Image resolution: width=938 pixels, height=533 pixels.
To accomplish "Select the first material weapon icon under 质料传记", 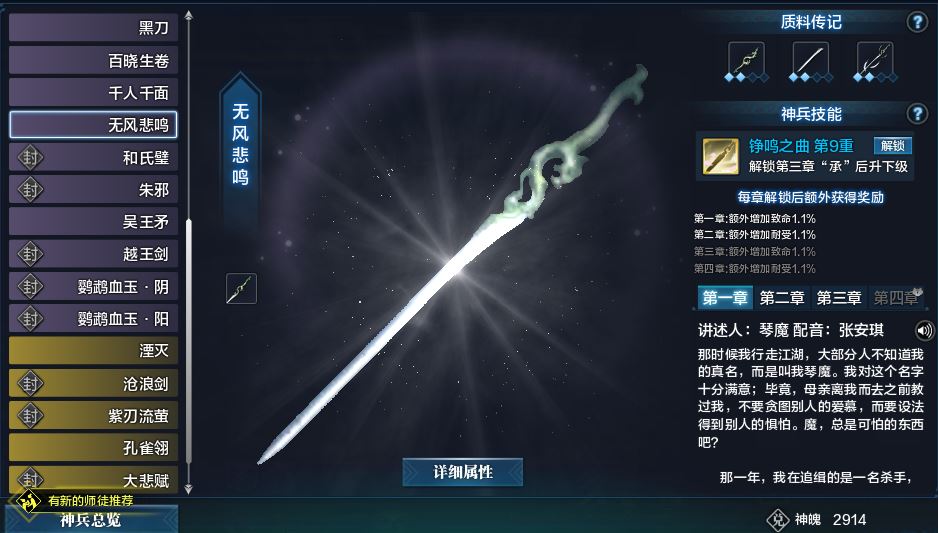I will tap(746, 61).
